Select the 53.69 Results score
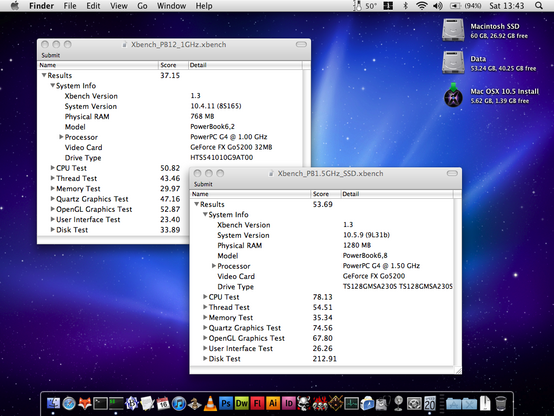Image resolution: width=554 pixels, height=416 pixels. tap(323, 204)
